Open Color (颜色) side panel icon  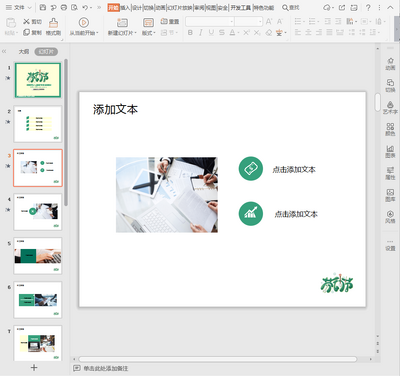click(390, 129)
